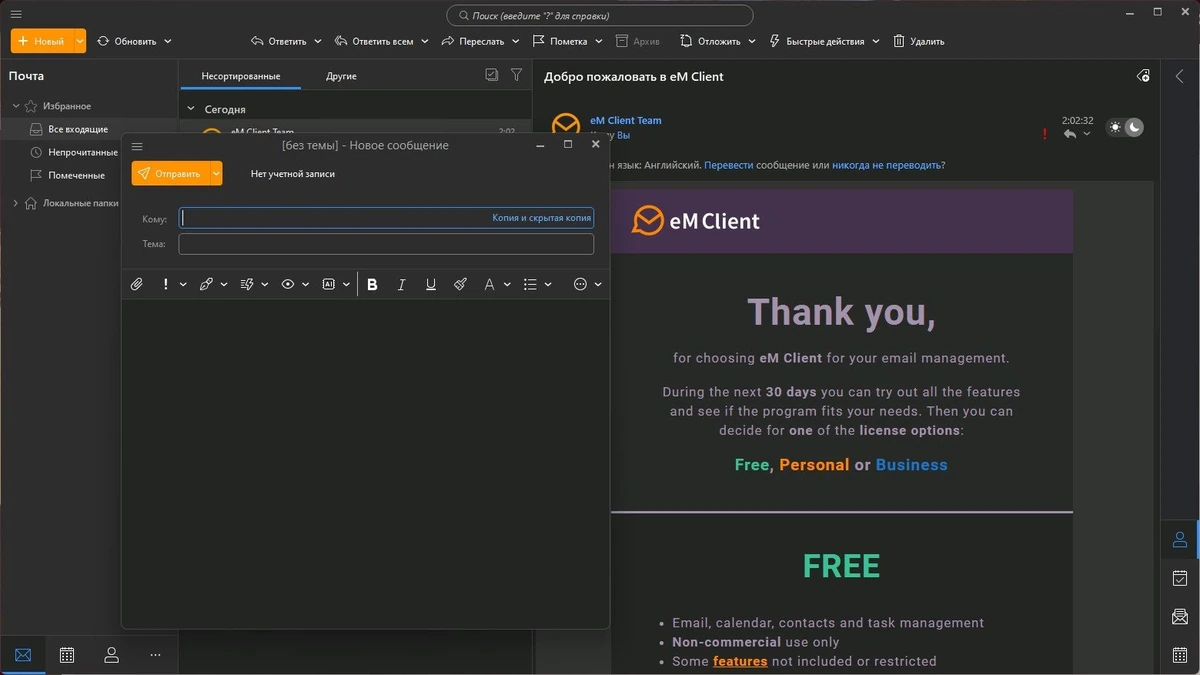Viewport: 1200px width, 675px height.
Task: Open the Пометка dropdown arrow
Action: 599,41
